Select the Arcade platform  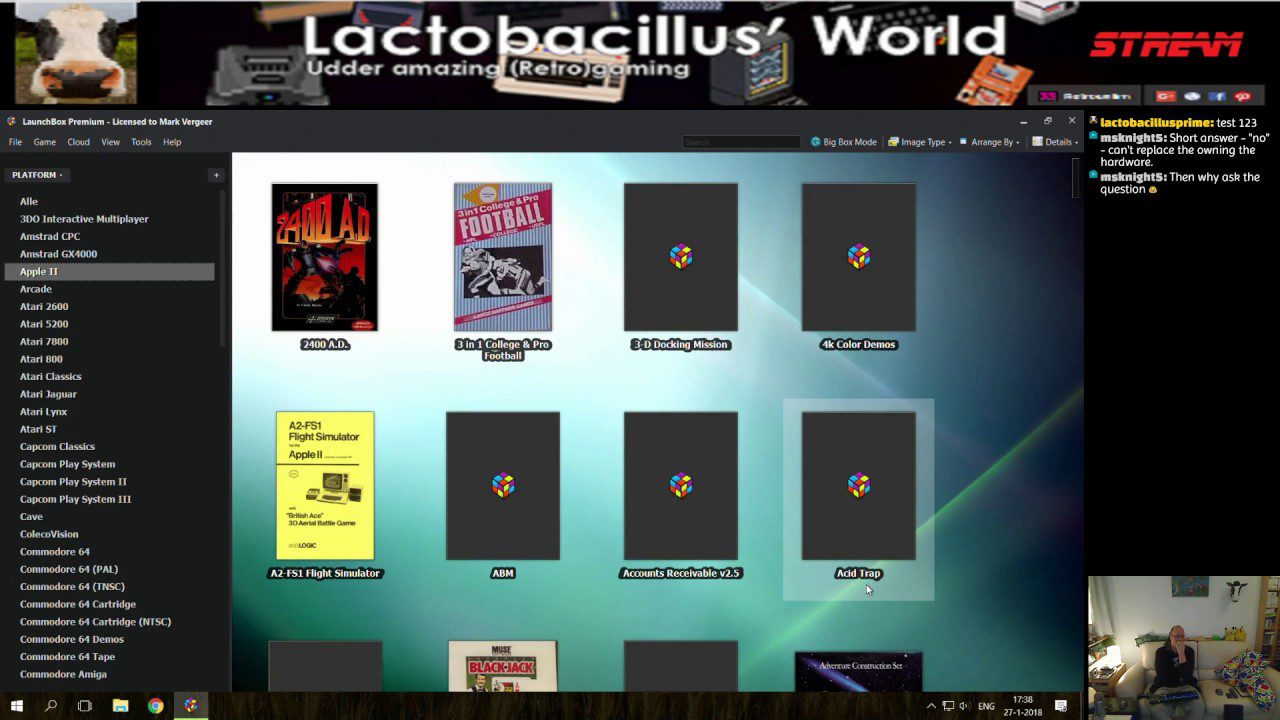(109, 289)
